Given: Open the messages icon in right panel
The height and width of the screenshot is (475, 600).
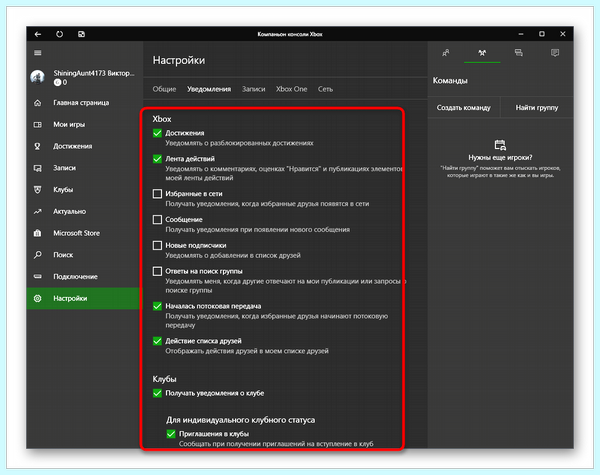Looking at the screenshot, I should (518, 53).
